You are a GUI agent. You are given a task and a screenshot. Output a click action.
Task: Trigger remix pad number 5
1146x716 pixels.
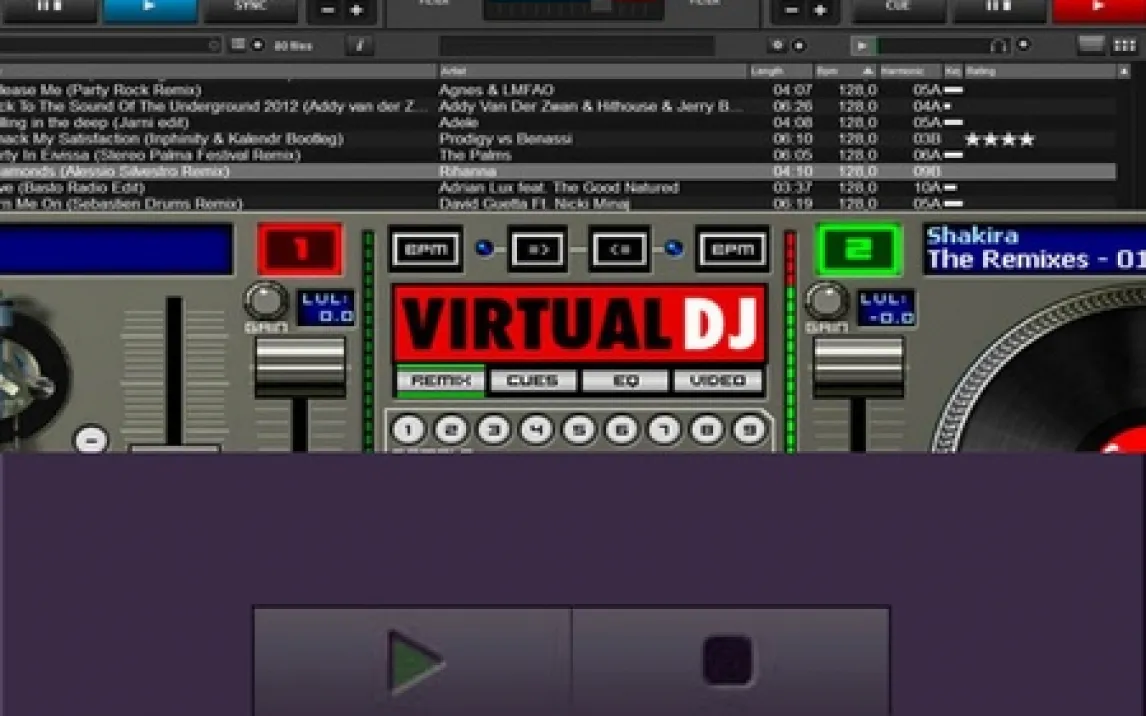[x=579, y=430]
